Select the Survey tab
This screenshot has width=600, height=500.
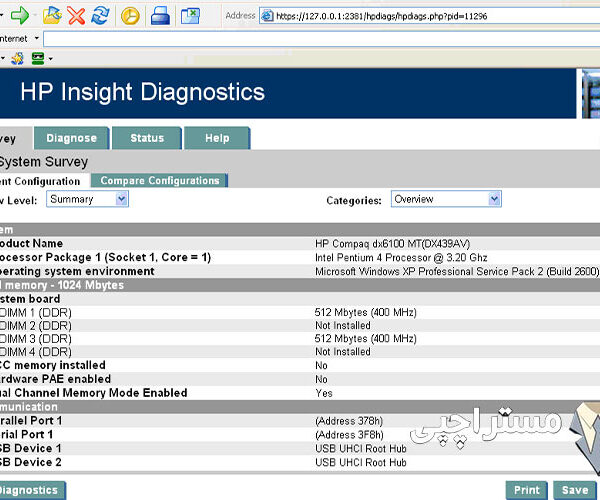click(x=15, y=138)
